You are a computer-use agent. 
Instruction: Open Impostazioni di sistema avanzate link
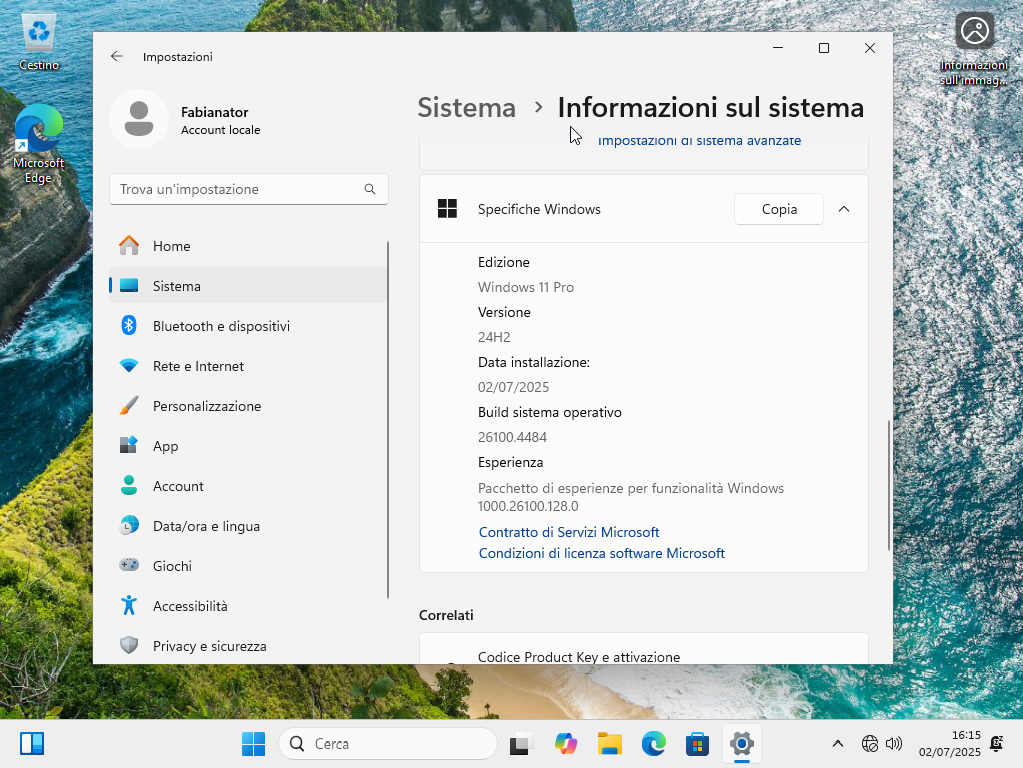(x=699, y=141)
